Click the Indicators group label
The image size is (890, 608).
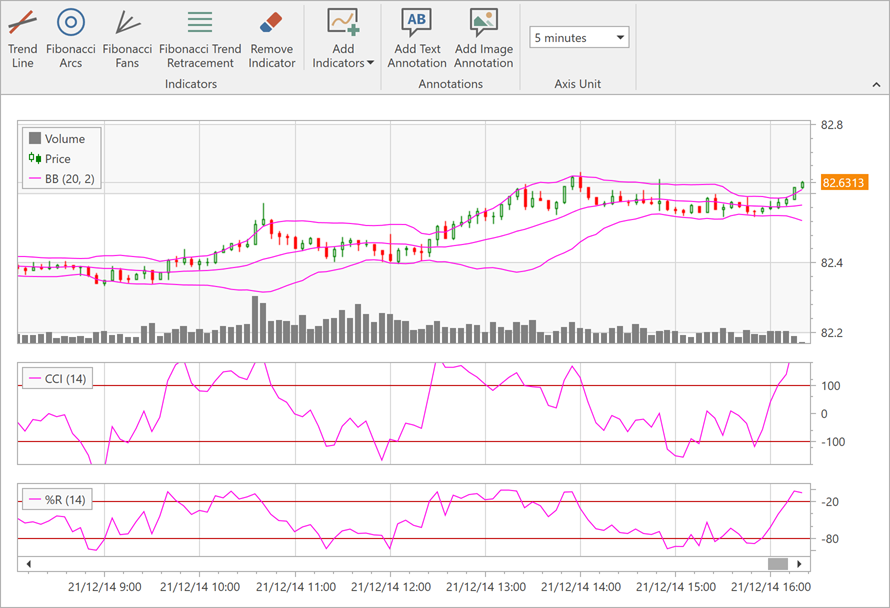pyautogui.click(x=191, y=84)
